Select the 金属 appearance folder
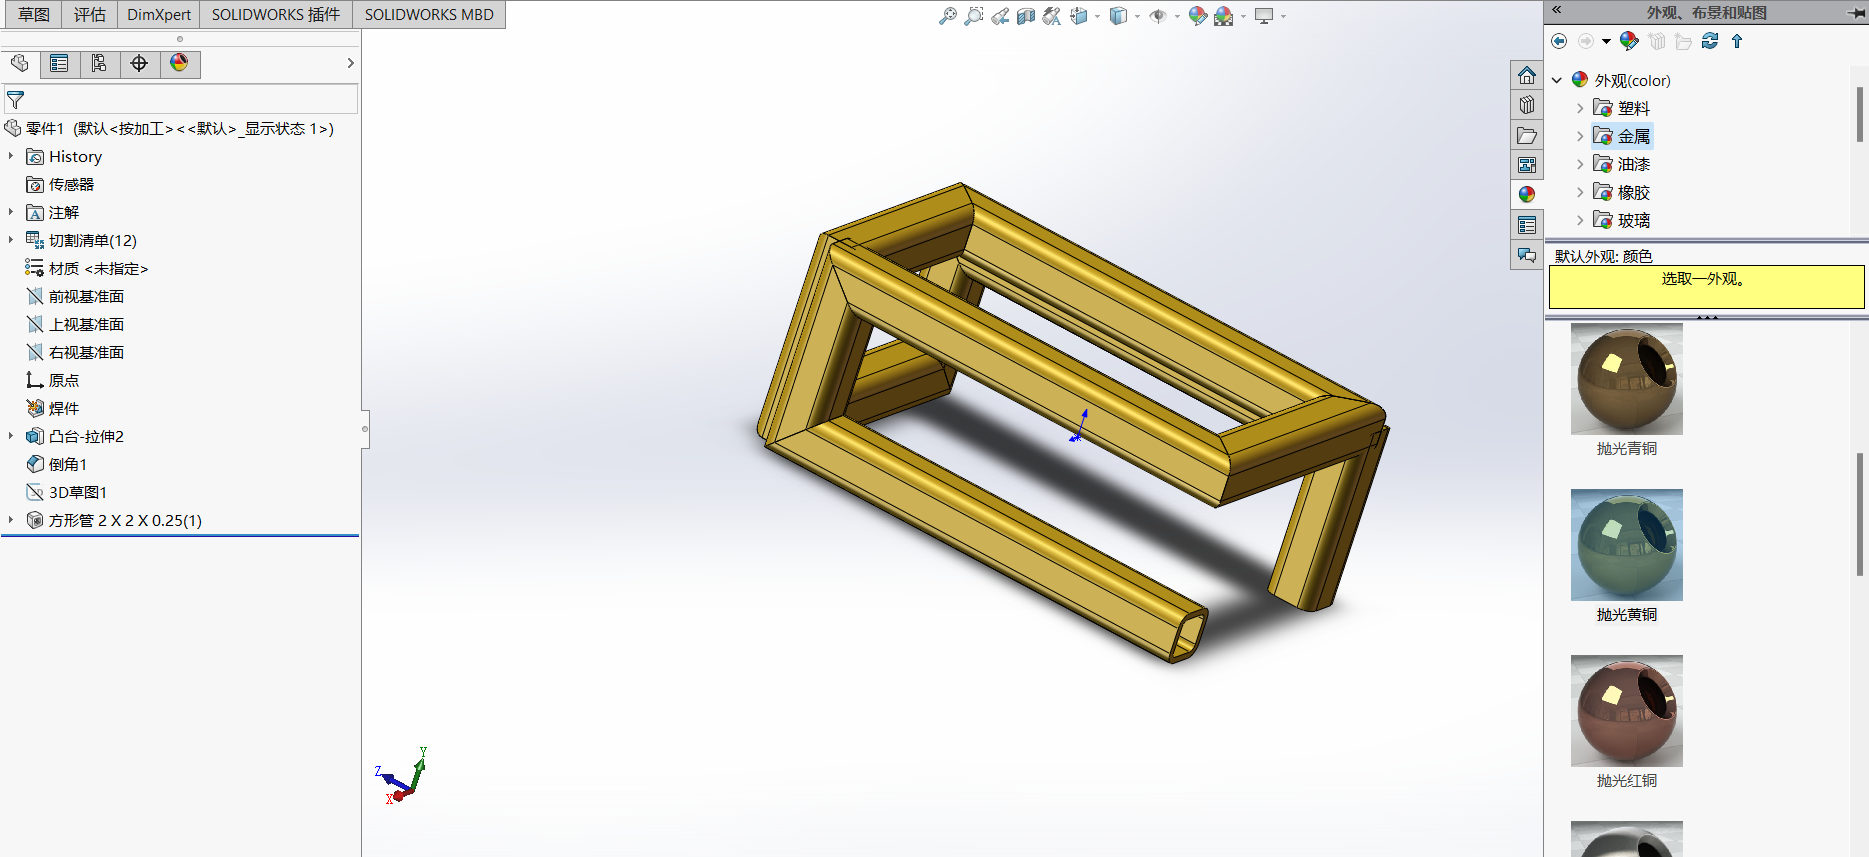Viewport: 1869px width, 857px height. click(x=1622, y=136)
